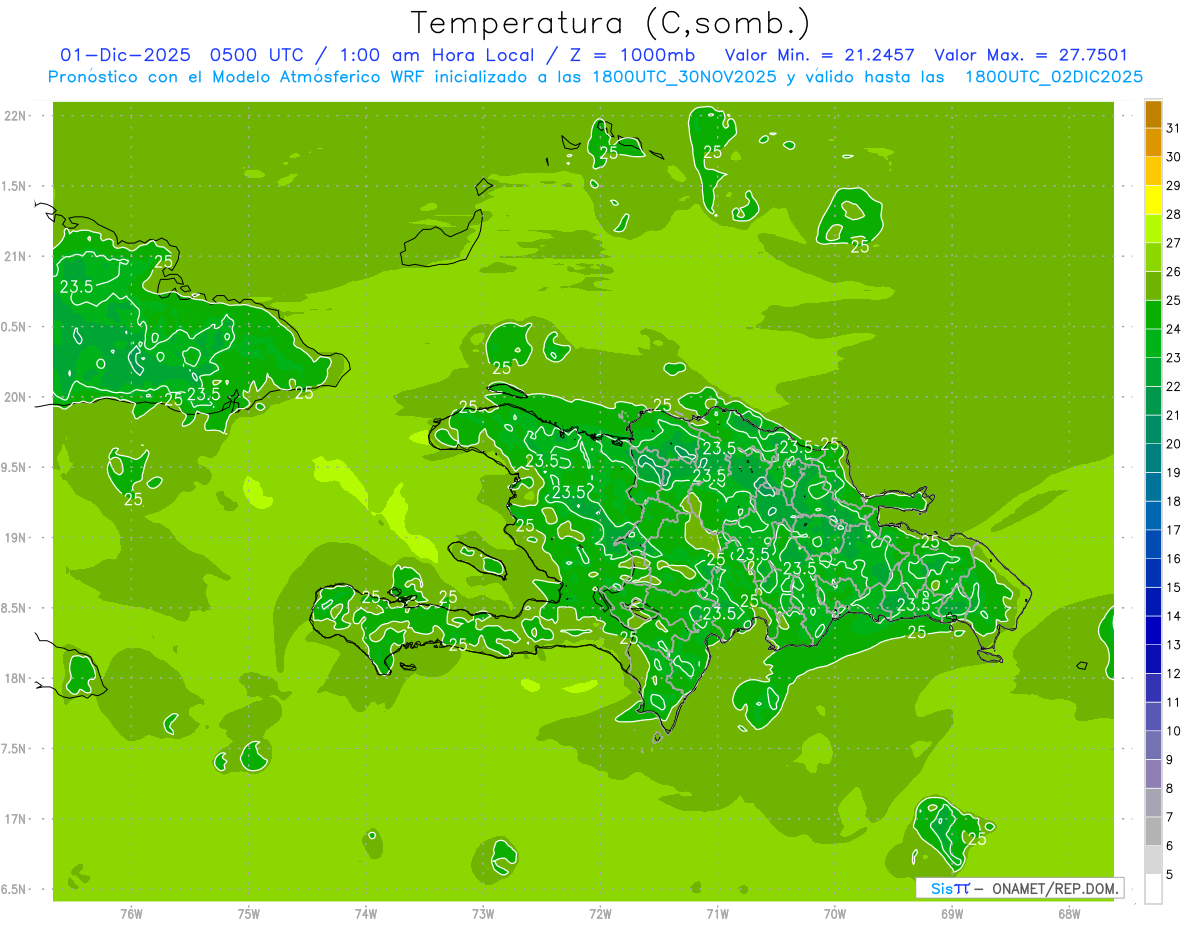Click the legend number '29'
1200x927 pixels.
point(1173,185)
